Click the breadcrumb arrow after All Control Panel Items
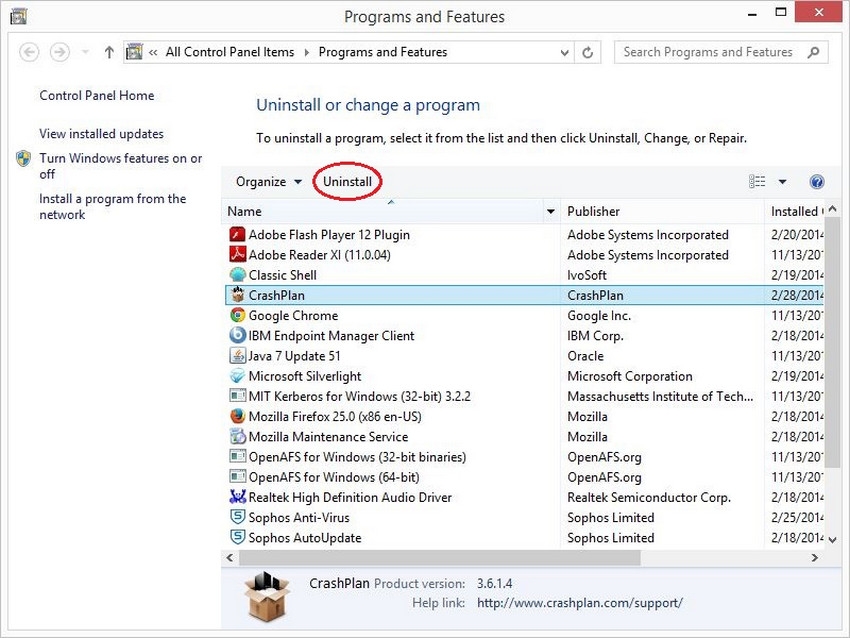 click(x=307, y=53)
